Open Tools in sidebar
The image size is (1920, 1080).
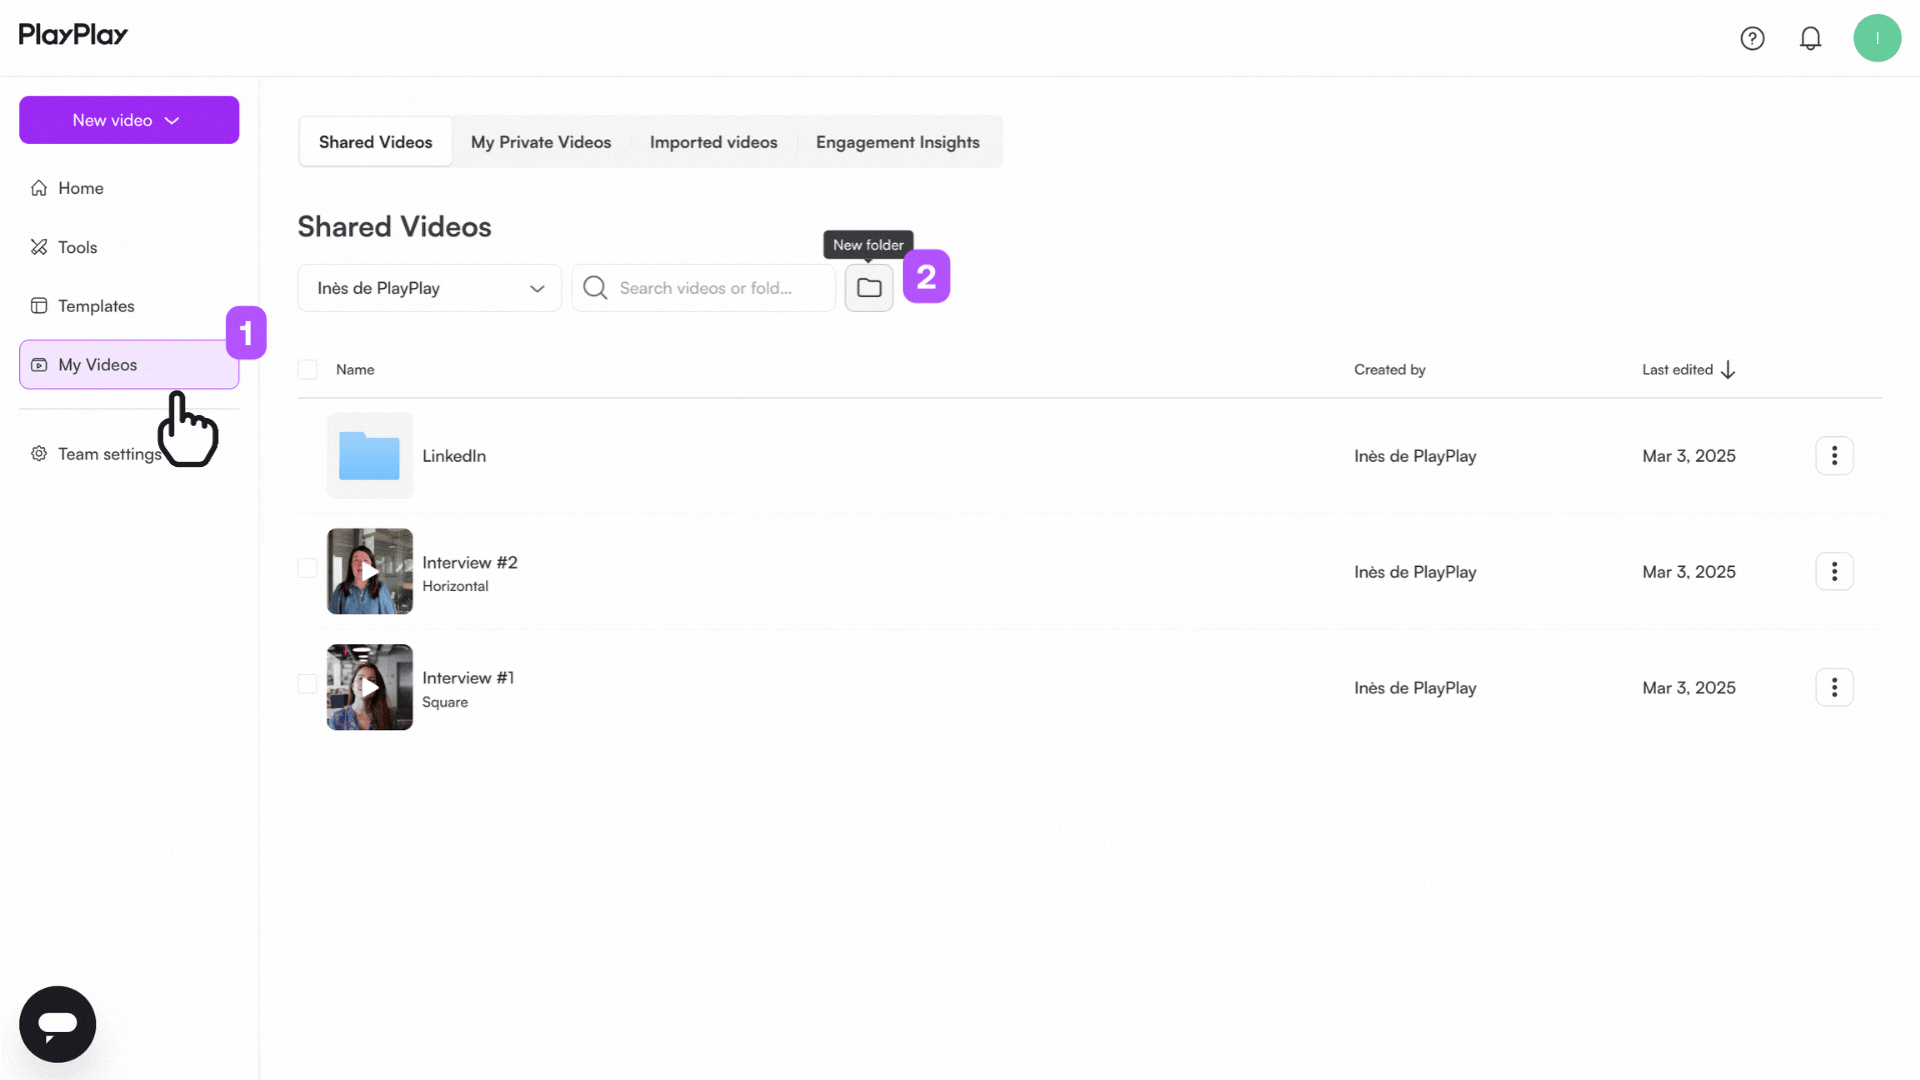(x=129, y=247)
